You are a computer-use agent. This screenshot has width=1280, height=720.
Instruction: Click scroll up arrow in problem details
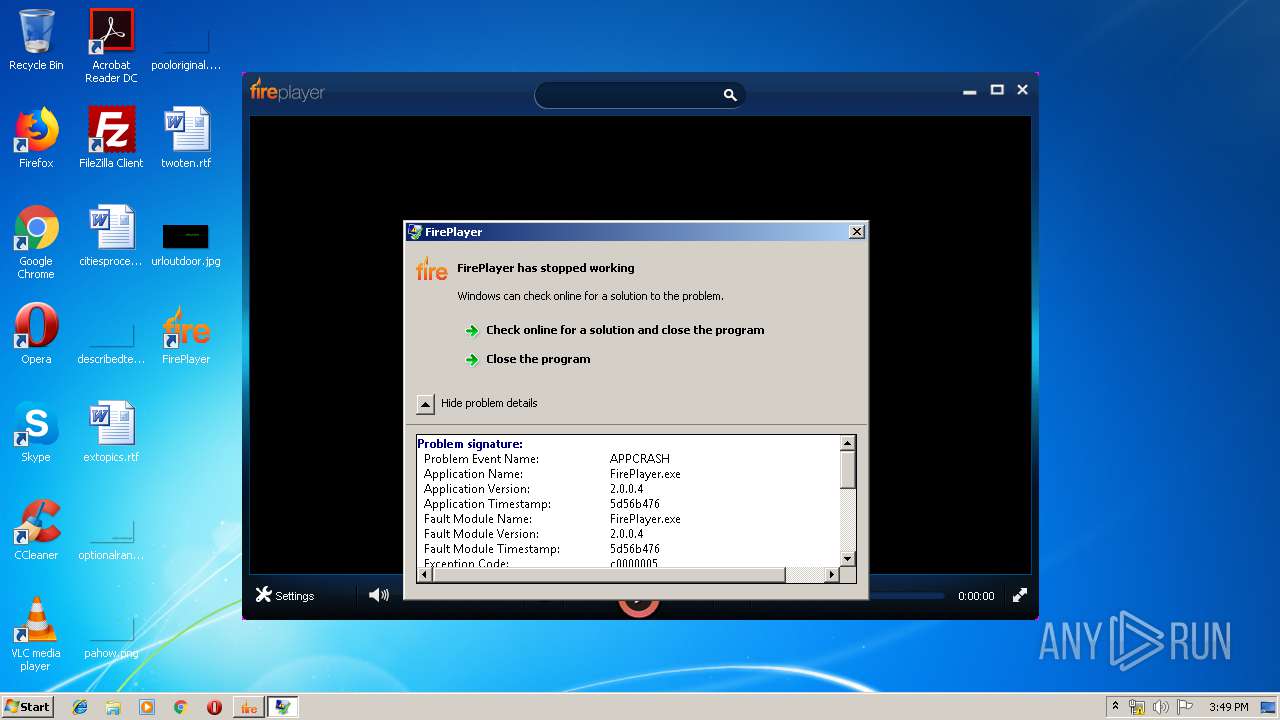click(847, 443)
